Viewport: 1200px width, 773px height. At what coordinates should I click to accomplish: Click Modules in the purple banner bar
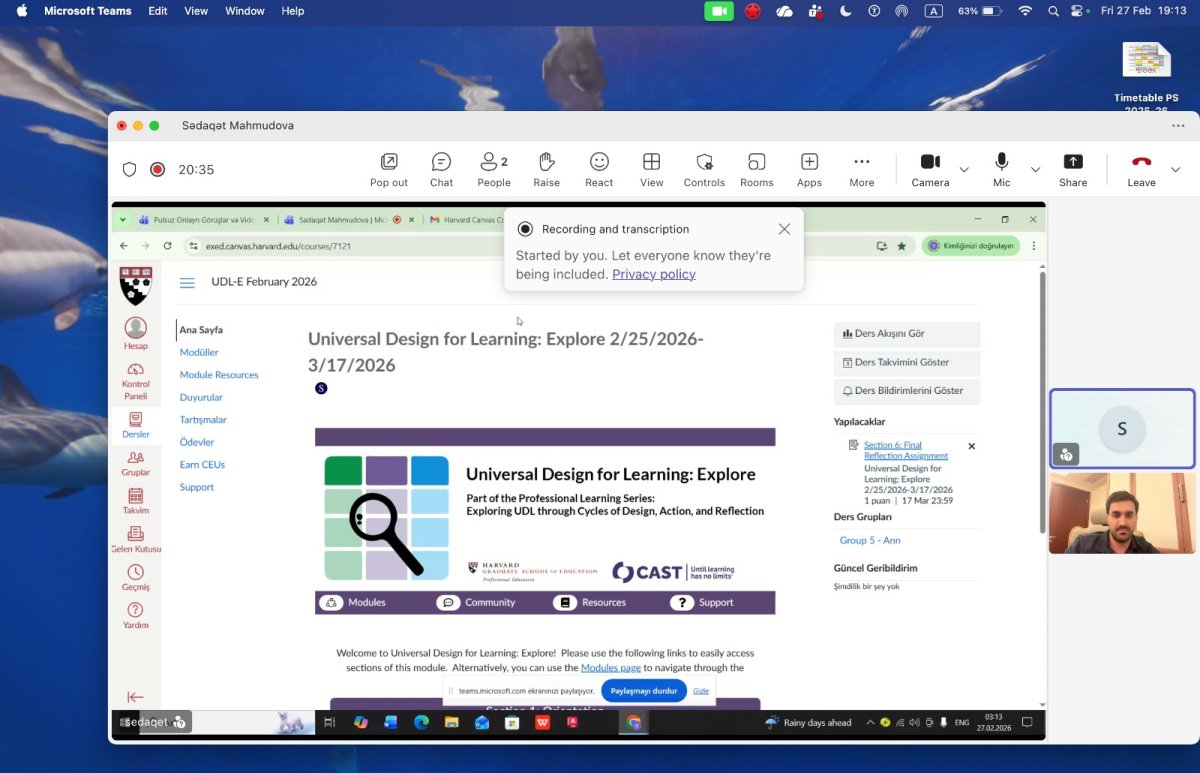354,602
